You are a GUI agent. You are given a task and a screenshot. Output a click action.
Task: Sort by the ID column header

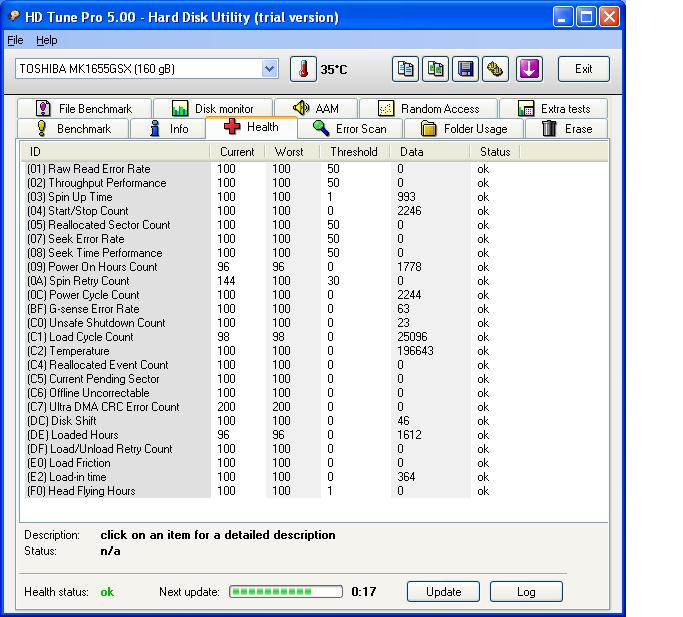coord(115,152)
